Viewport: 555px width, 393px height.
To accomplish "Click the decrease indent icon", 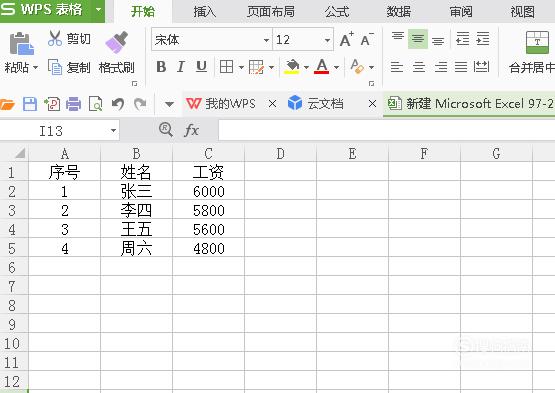I will 463,39.
